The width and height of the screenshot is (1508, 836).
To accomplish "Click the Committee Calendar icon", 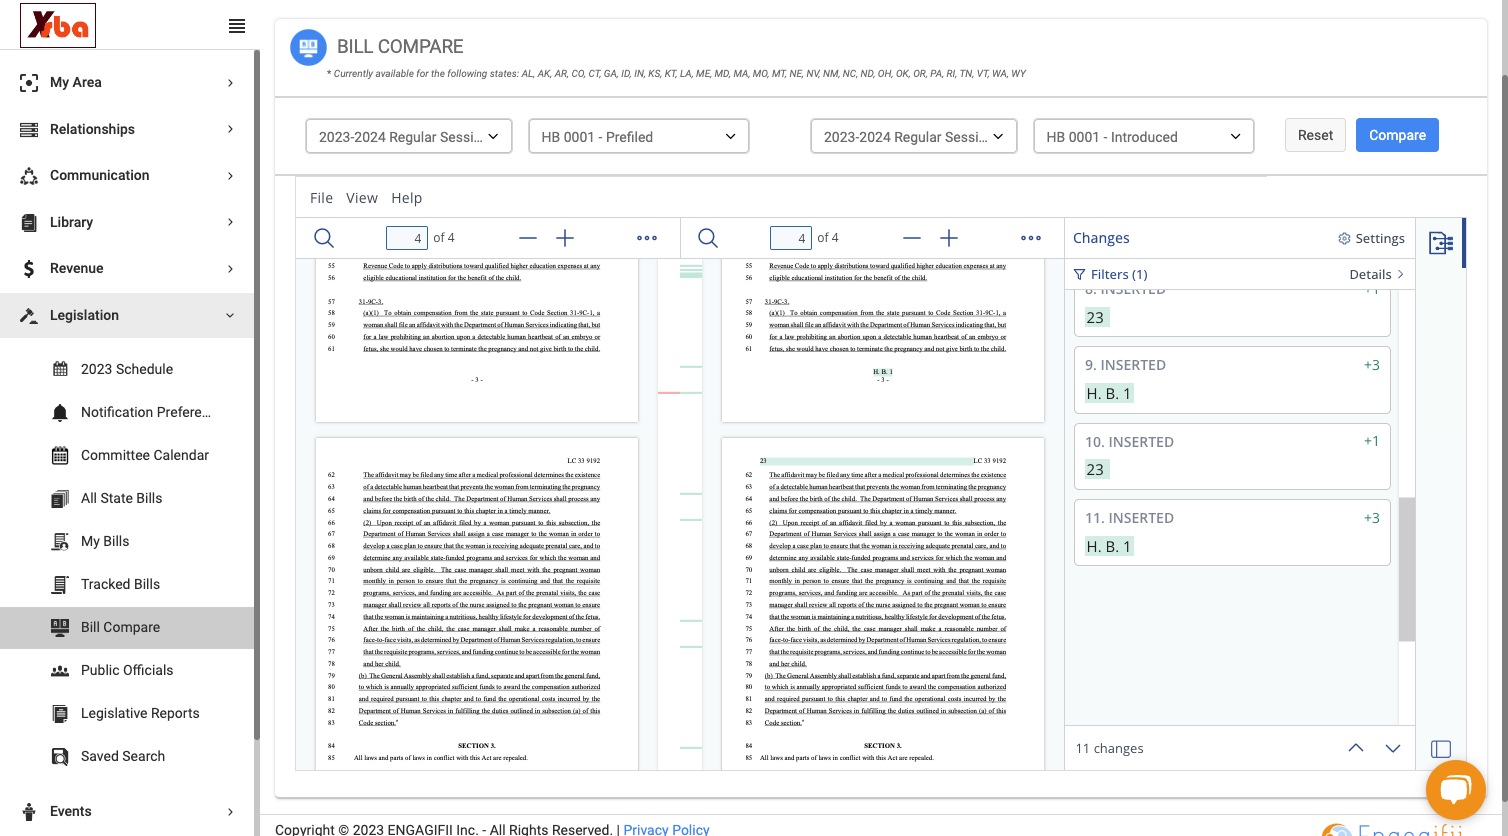I will (x=60, y=455).
